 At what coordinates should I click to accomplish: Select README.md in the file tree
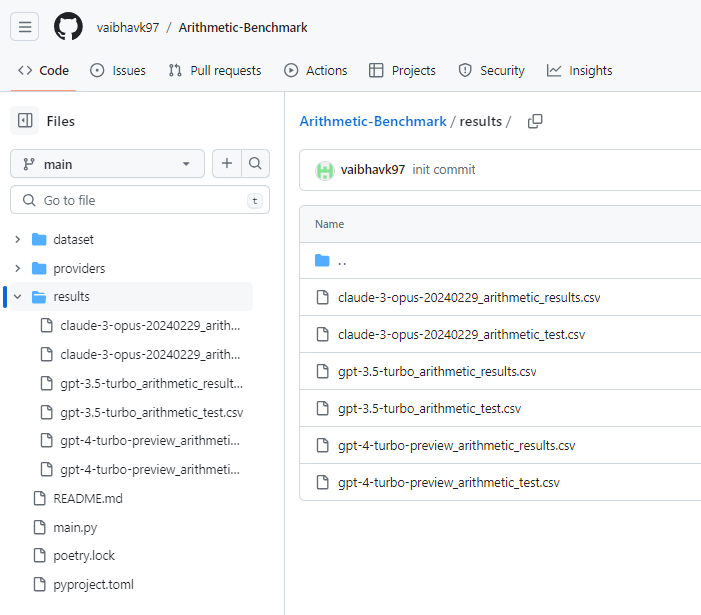pos(88,498)
